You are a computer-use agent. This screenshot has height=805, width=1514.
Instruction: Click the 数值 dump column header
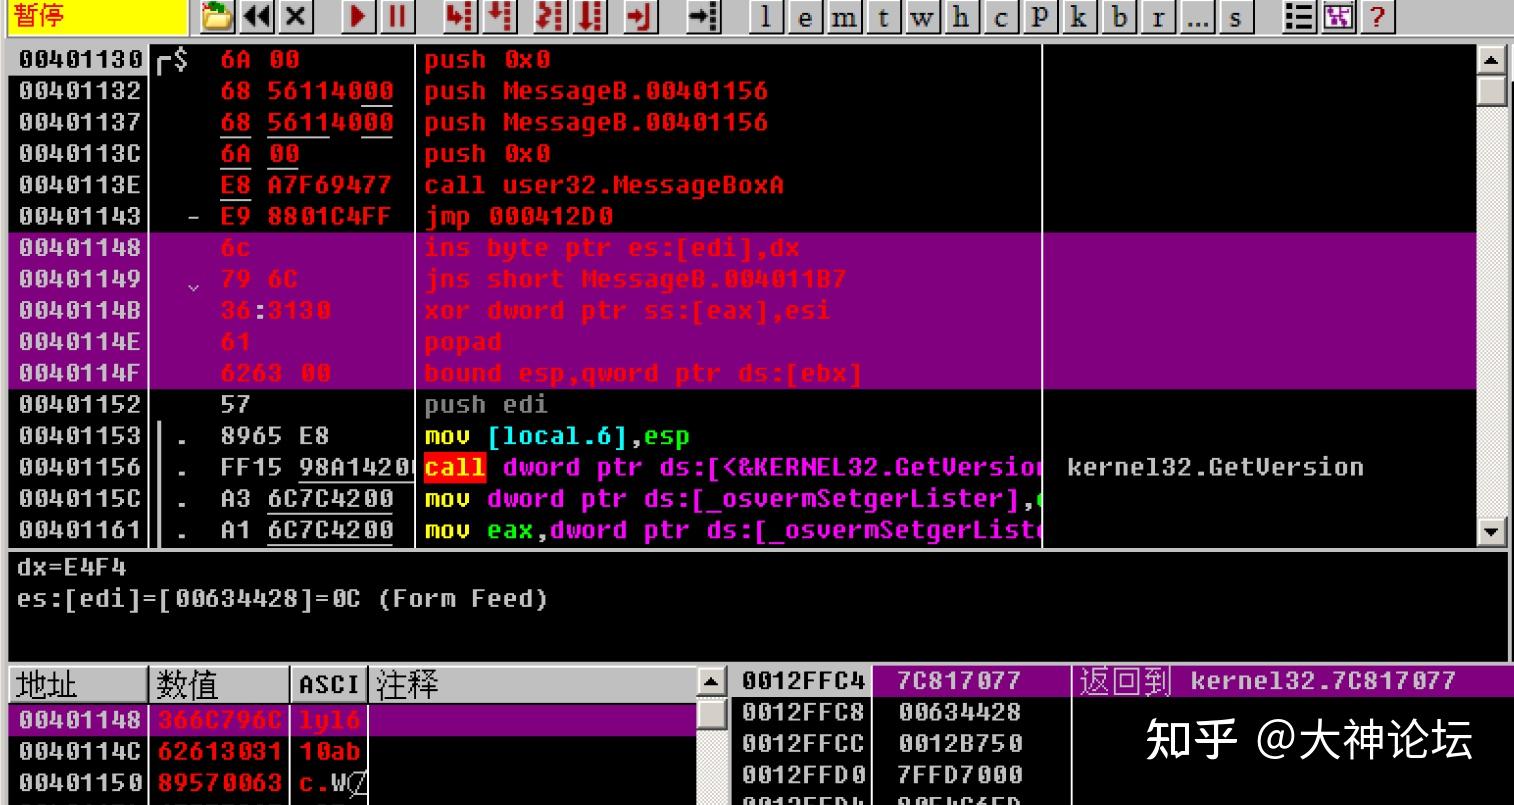[x=219, y=685]
